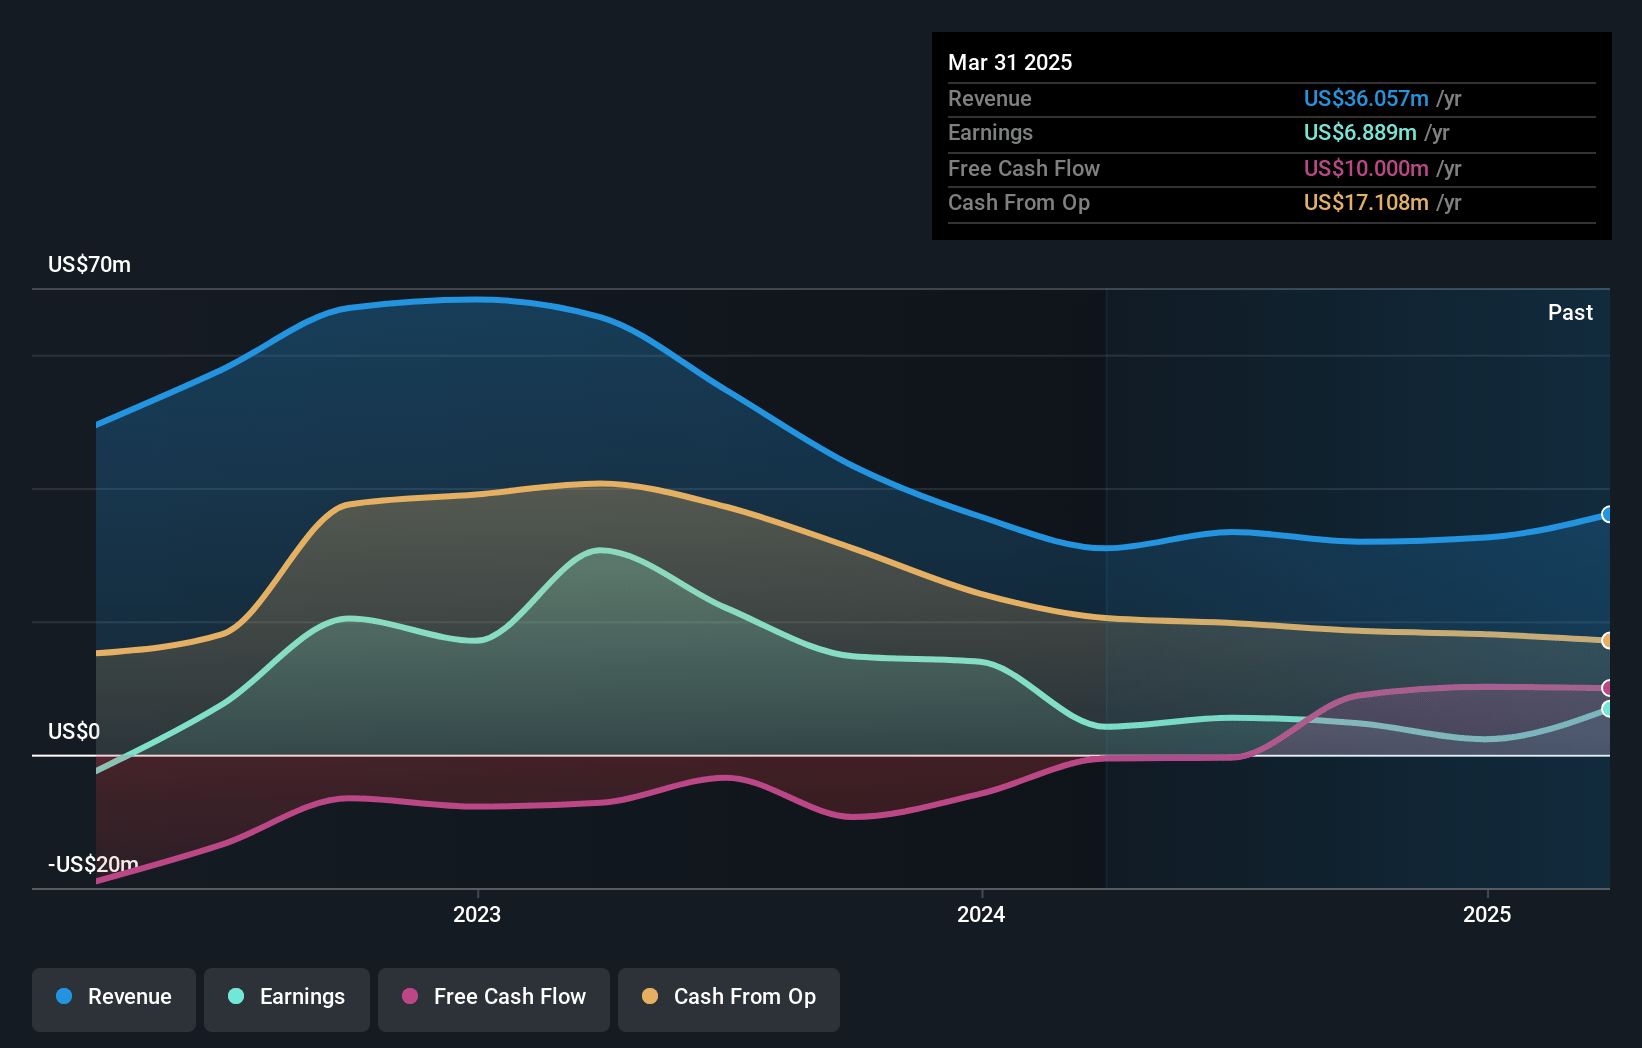Click the 2023 x-axis label
Viewport: 1642px width, 1048px height.
(477, 914)
